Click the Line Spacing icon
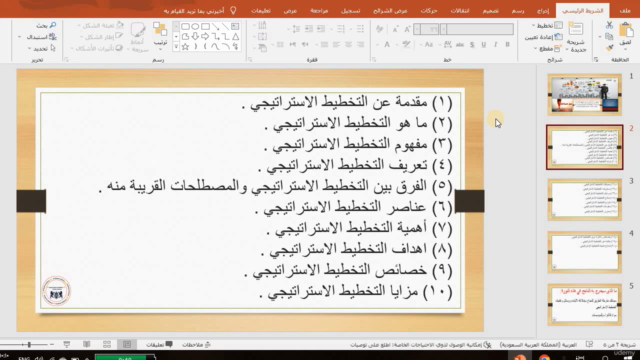640x360 pixels. 296,29
